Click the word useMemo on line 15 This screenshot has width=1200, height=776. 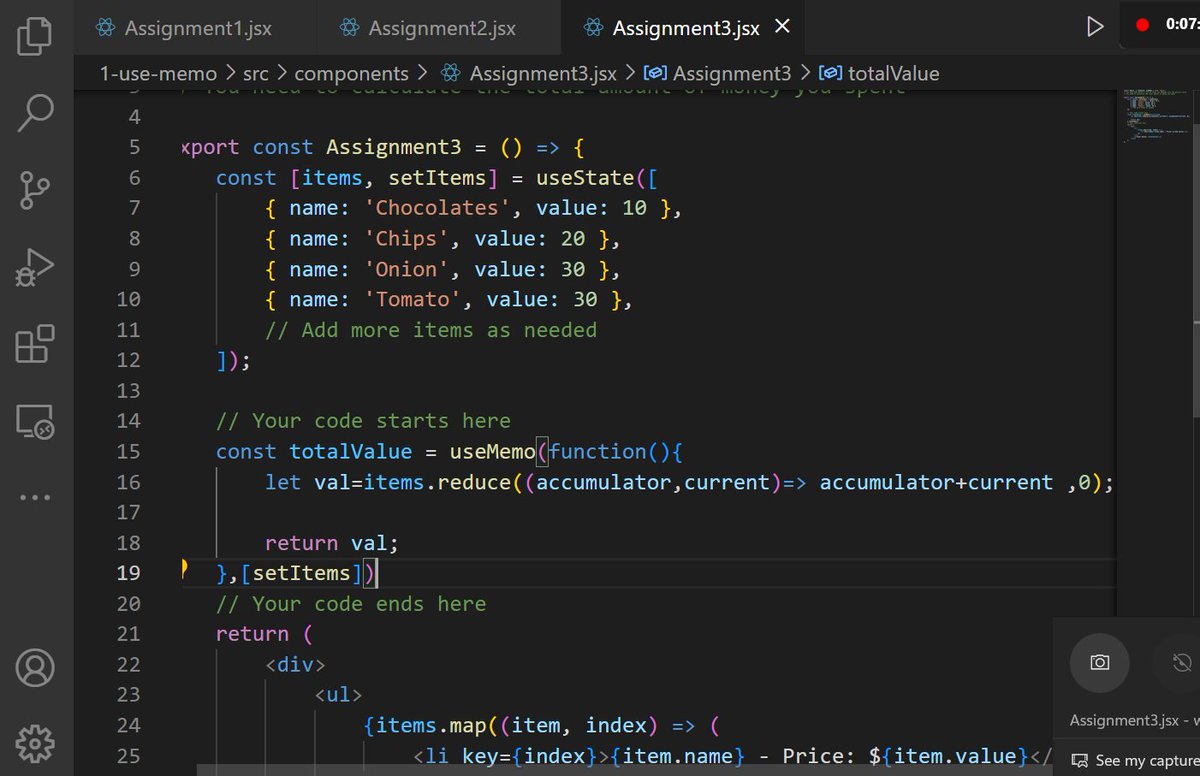pos(492,451)
